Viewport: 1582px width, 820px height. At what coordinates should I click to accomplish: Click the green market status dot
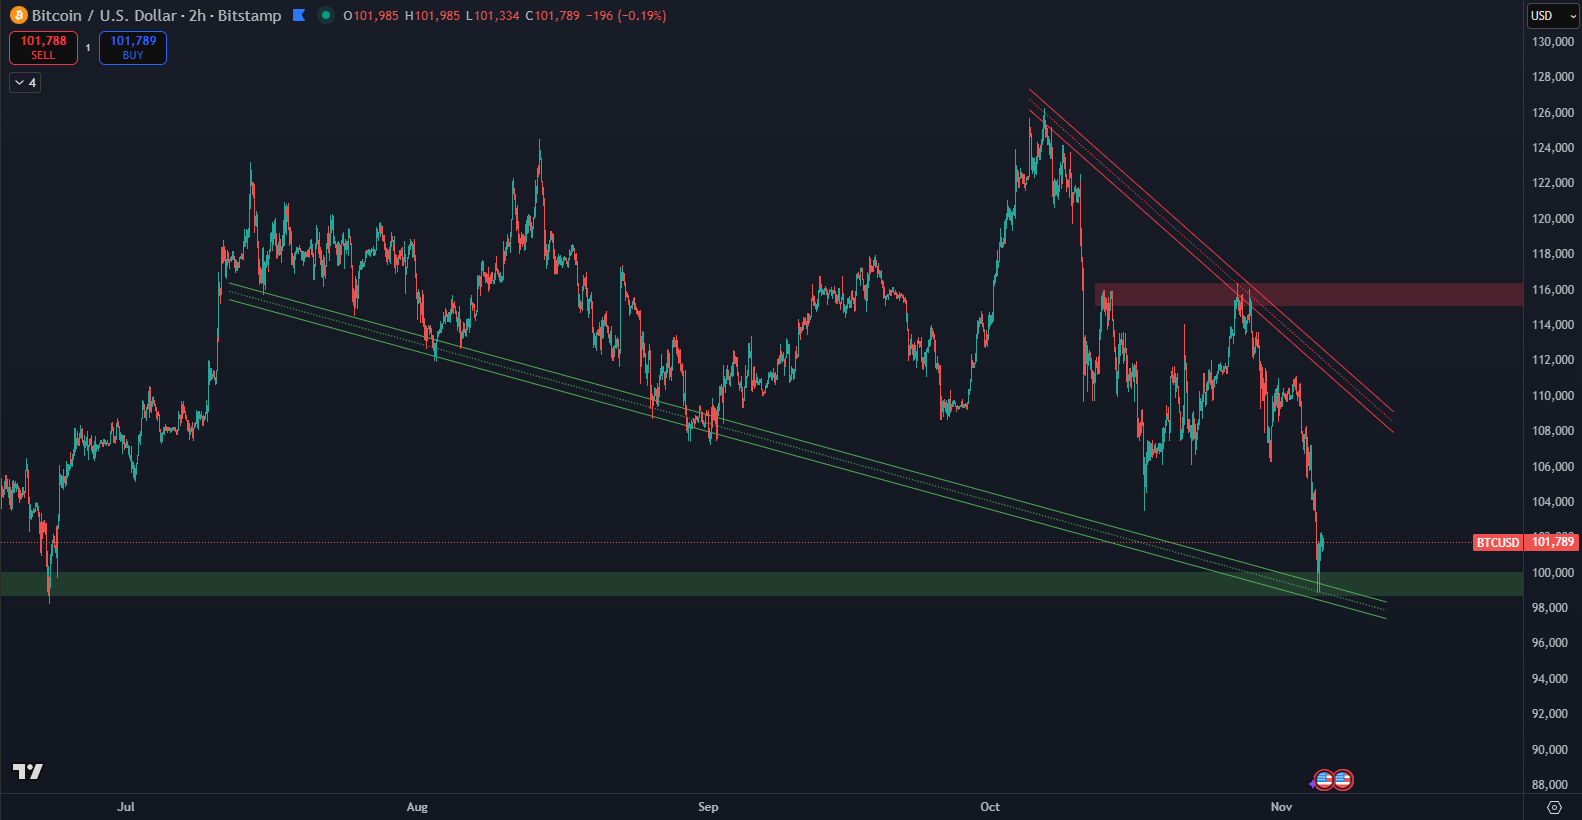[x=325, y=15]
